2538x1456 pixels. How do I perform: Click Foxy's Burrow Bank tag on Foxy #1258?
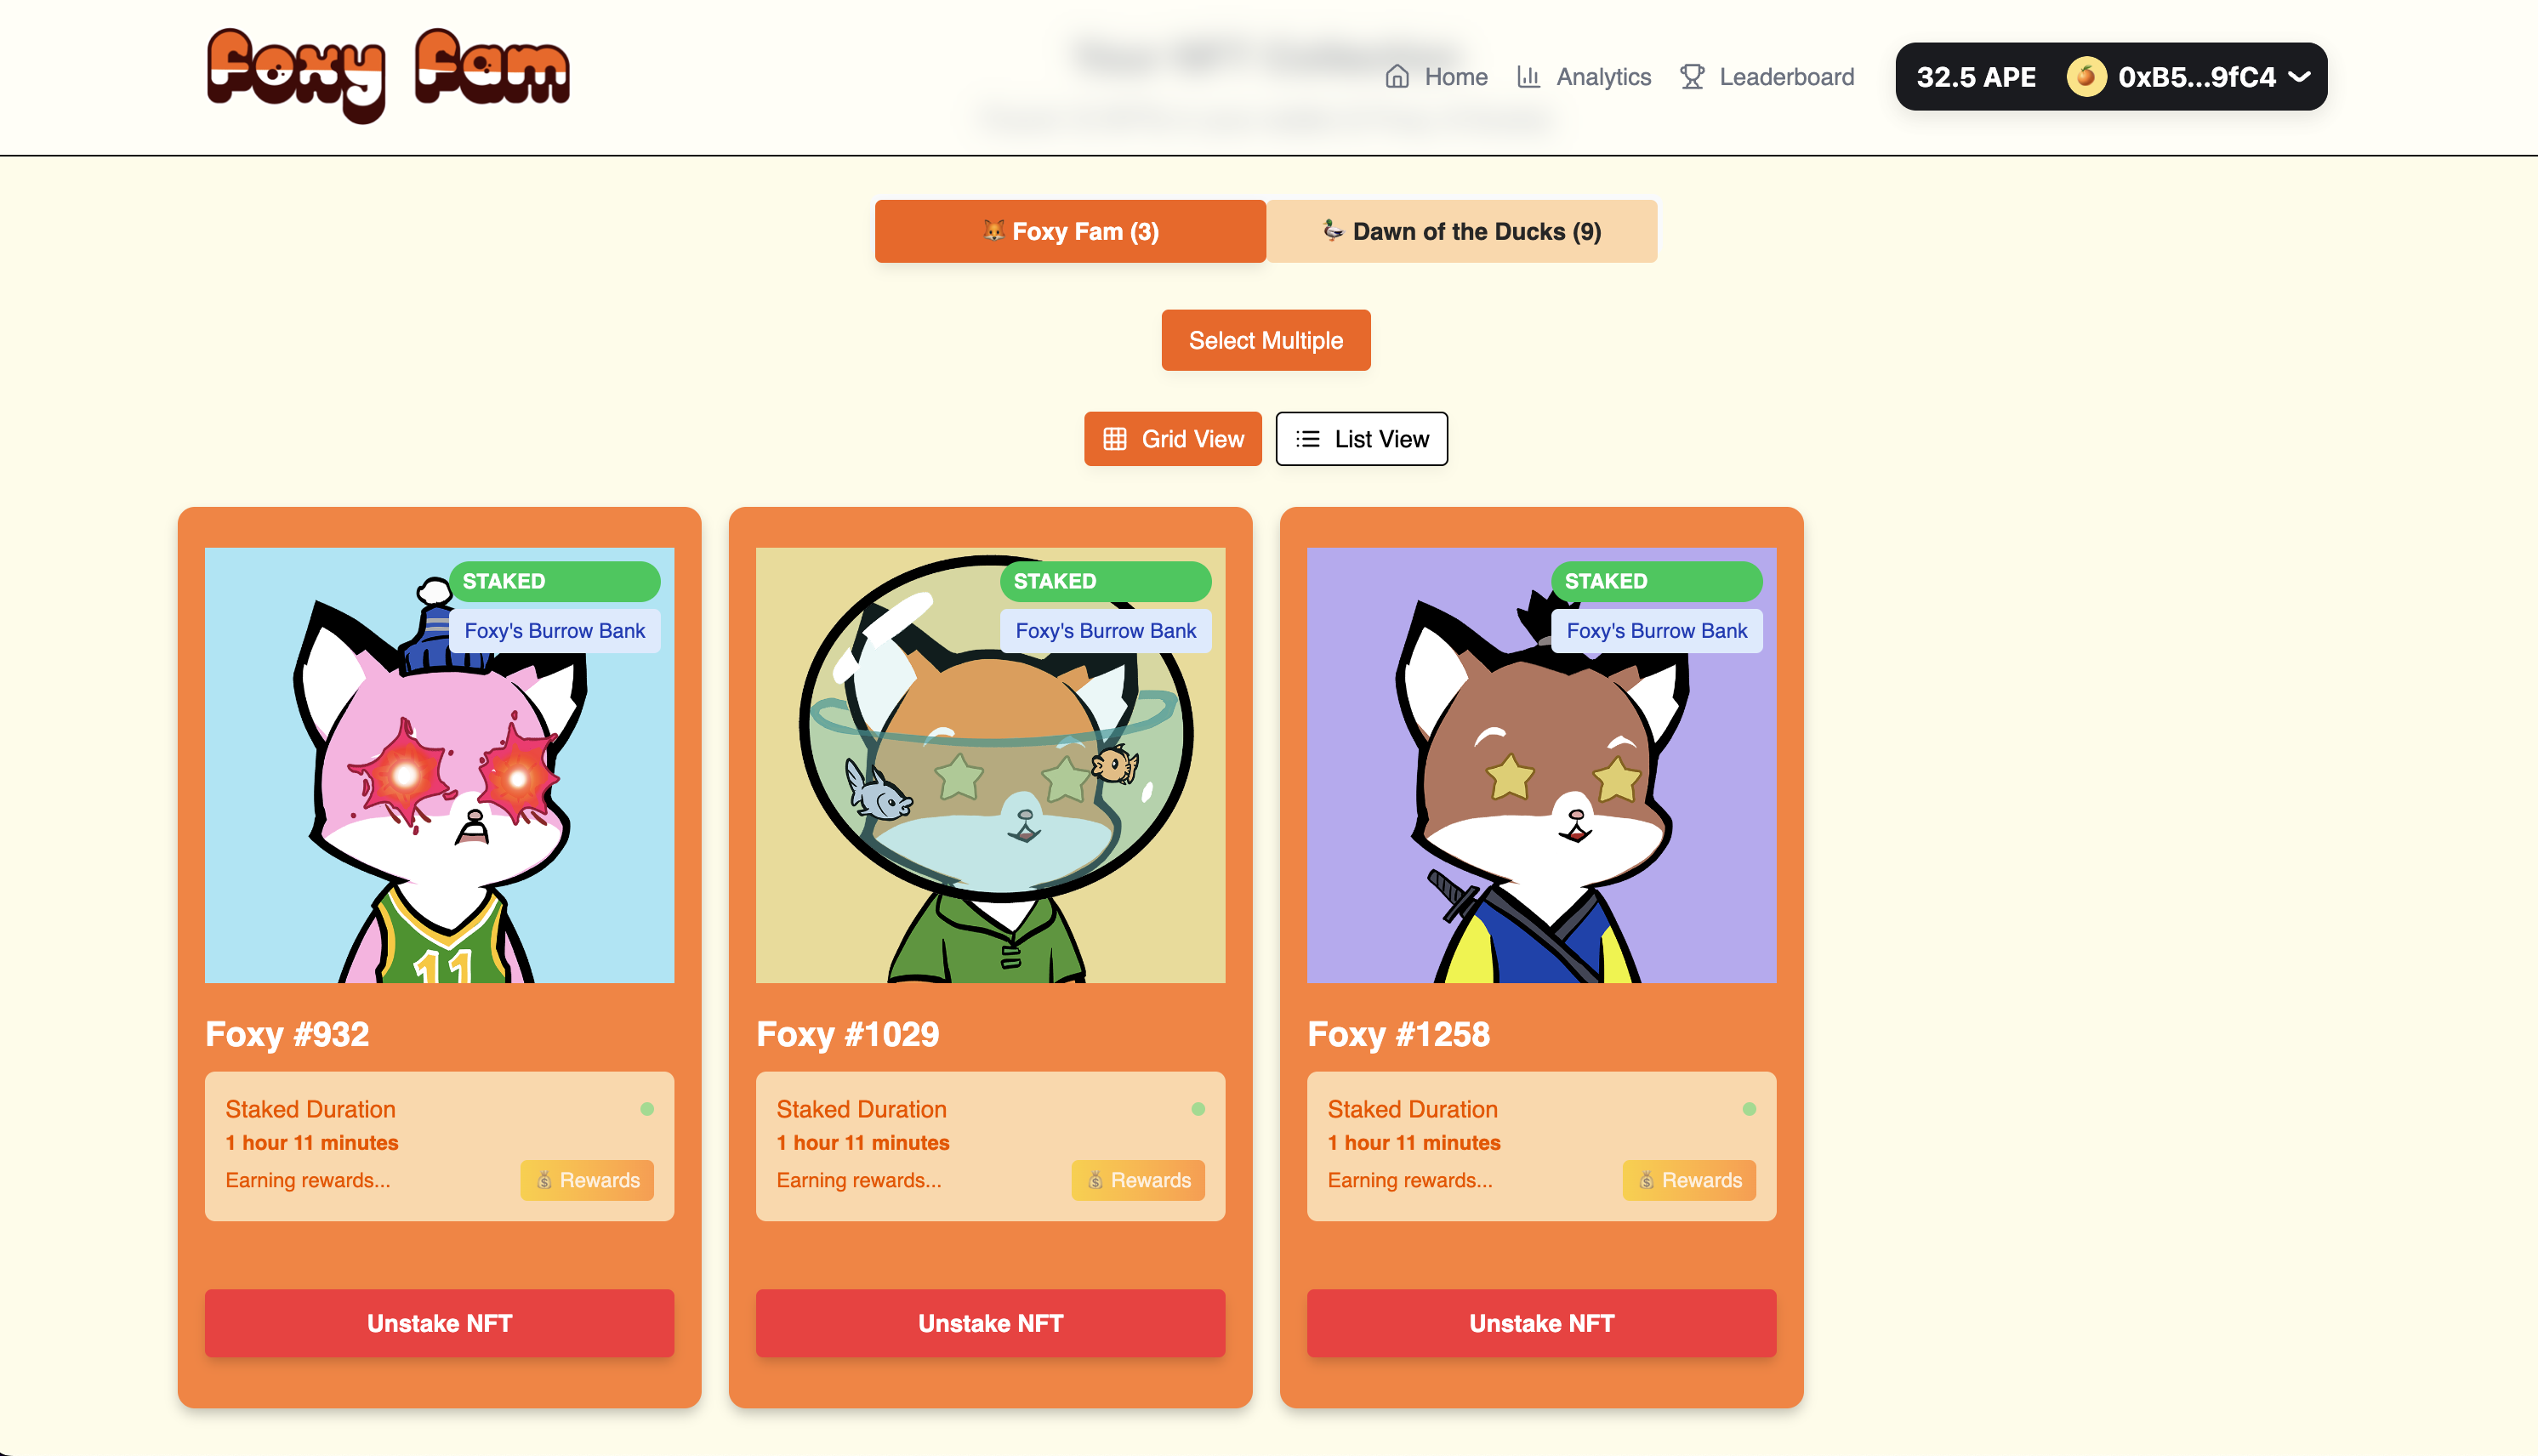(x=1657, y=631)
